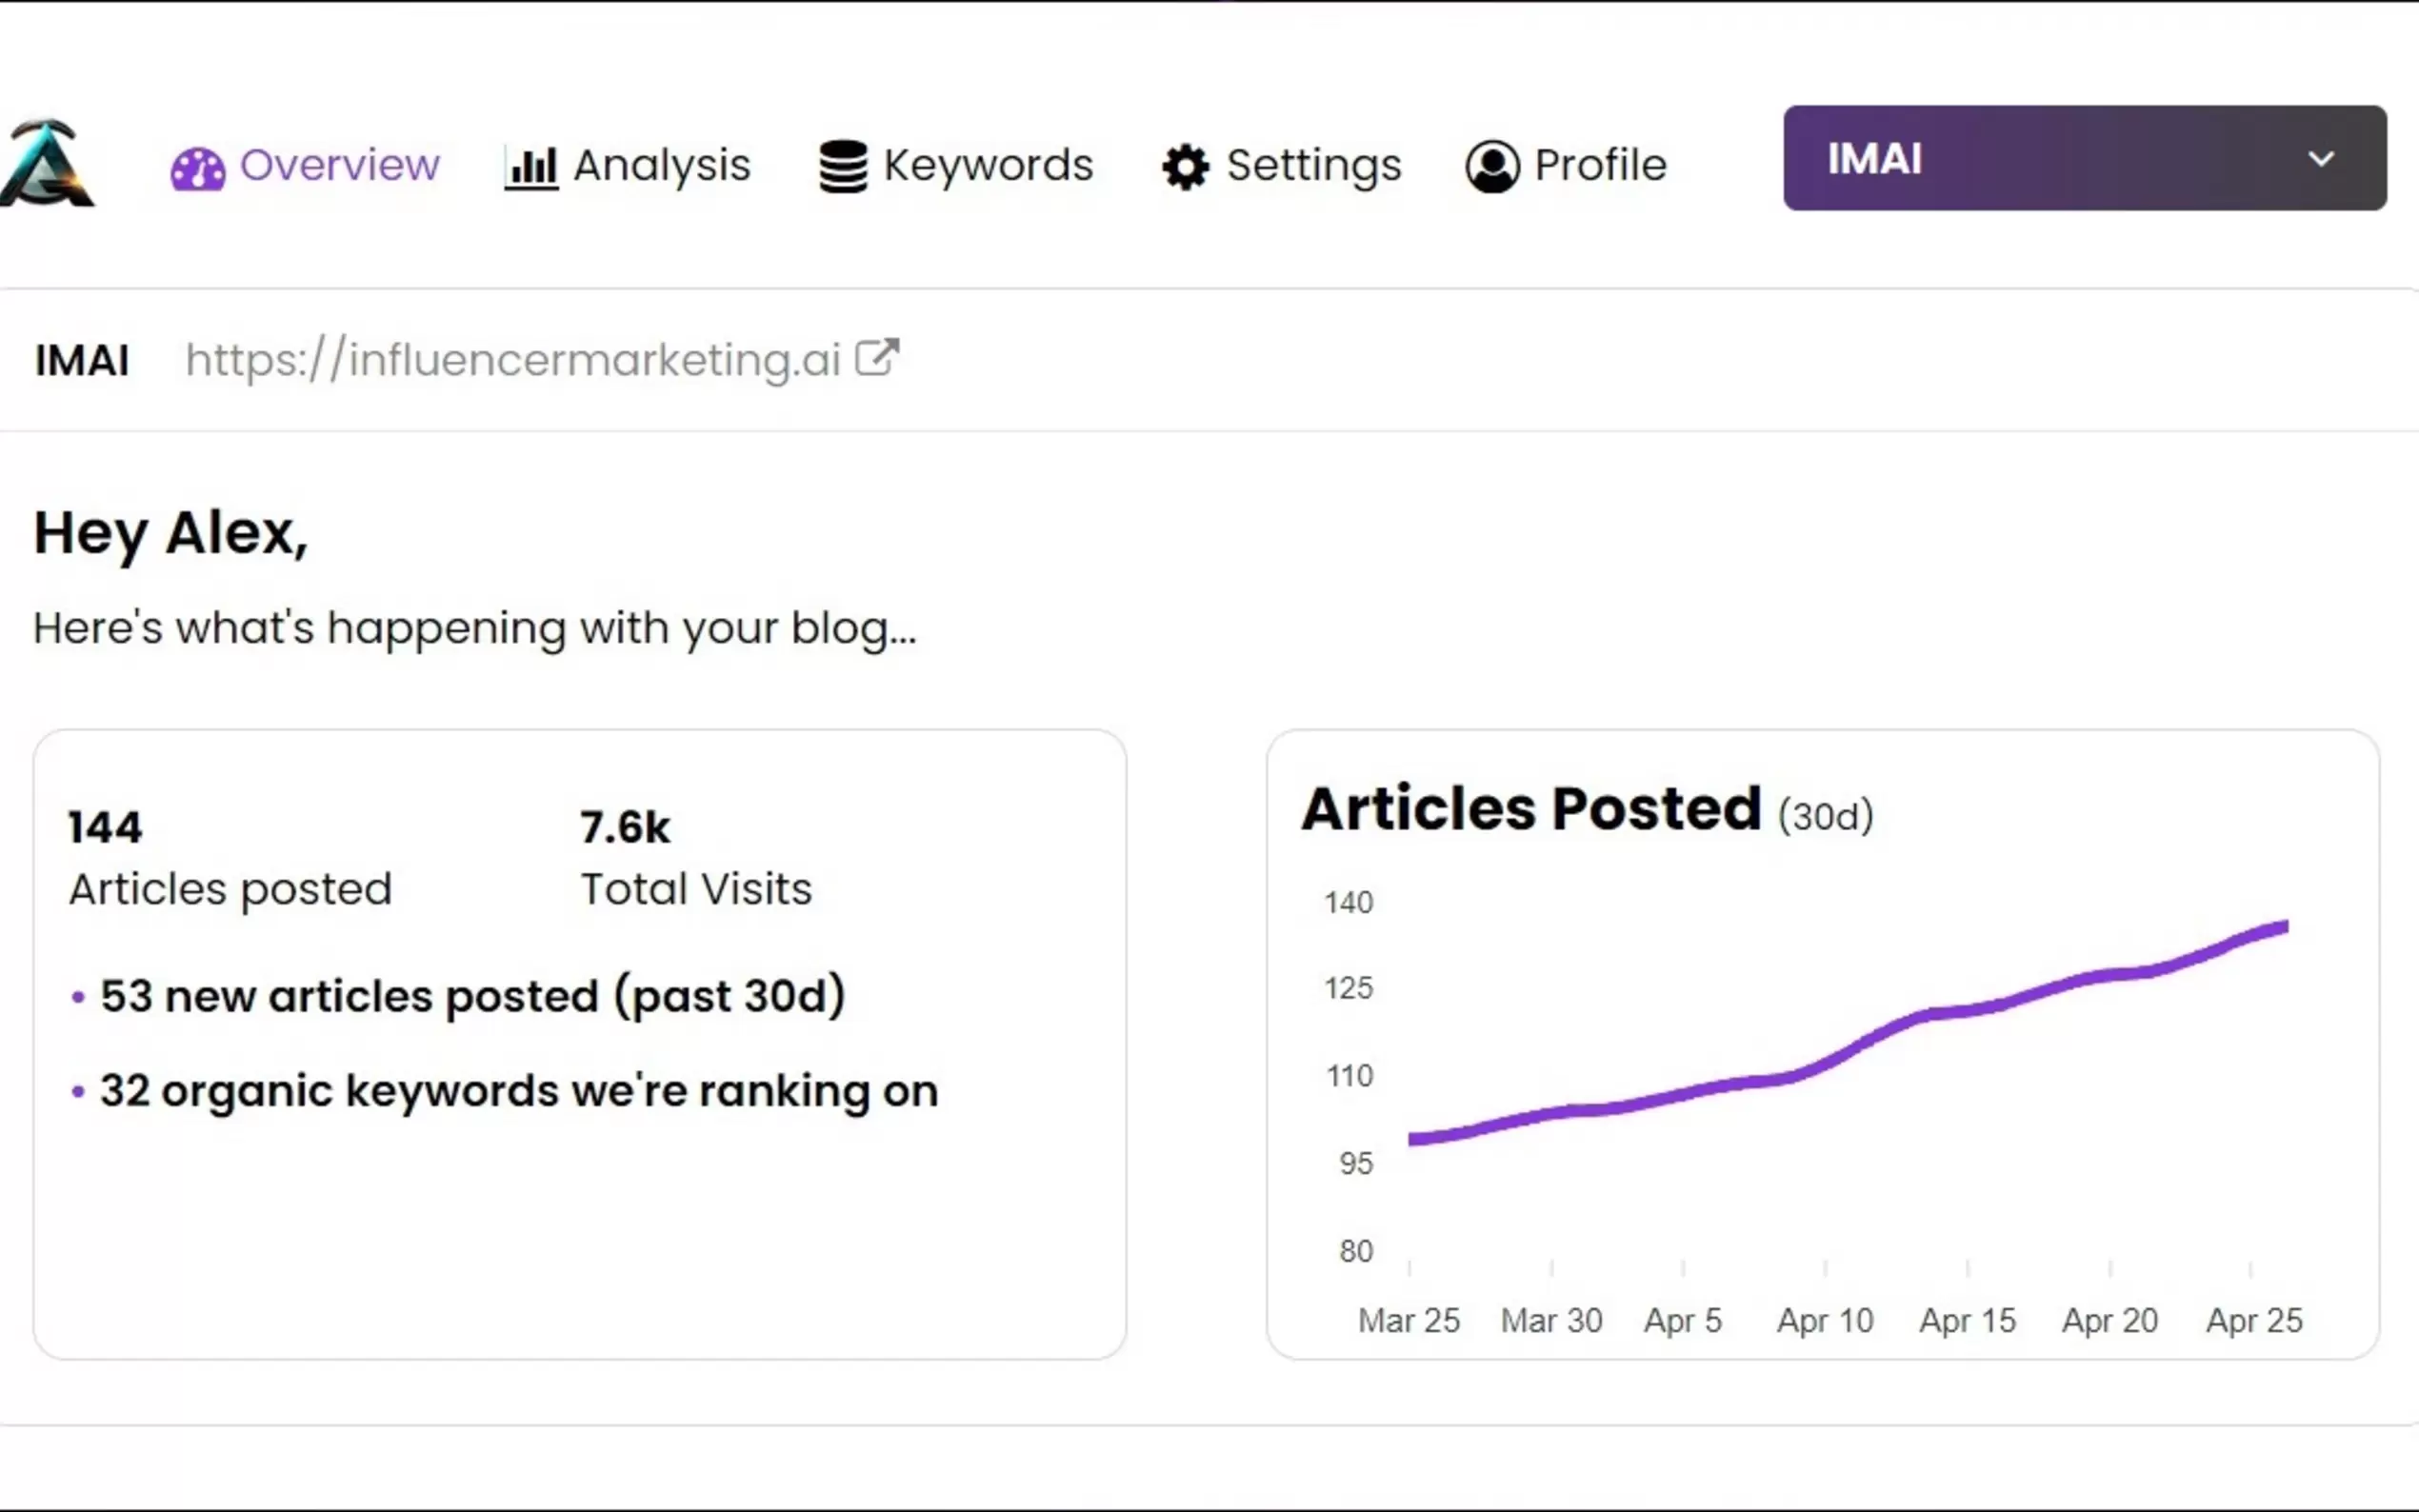Open the influencermarketing.ai link

pyautogui.click(x=513, y=360)
